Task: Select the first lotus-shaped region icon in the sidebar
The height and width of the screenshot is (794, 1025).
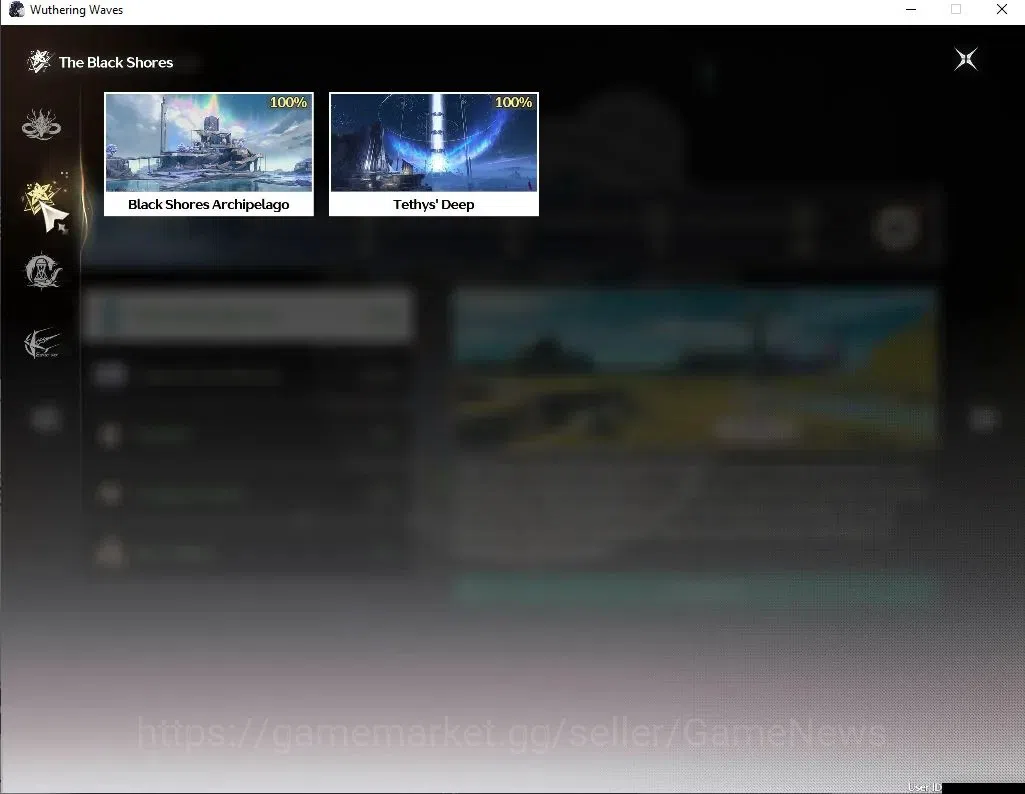Action: [41, 124]
